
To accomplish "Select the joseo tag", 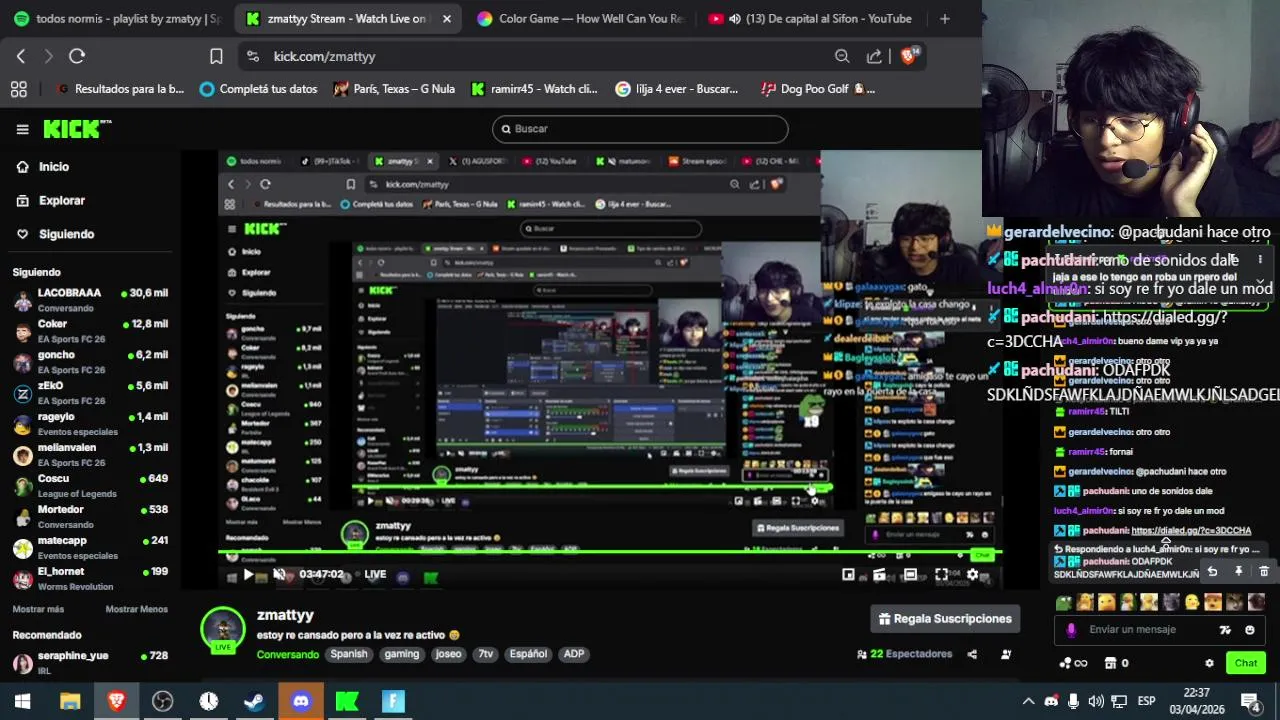I will click(449, 654).
